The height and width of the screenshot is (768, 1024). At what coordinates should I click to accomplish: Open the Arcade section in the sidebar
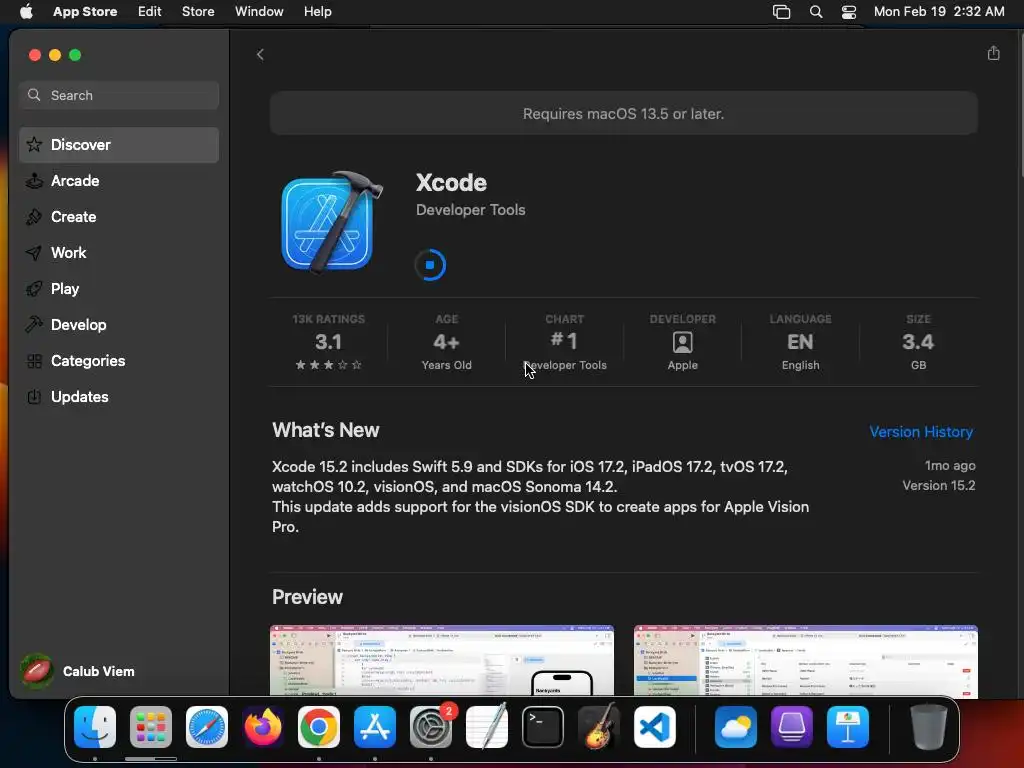(119, 181)
